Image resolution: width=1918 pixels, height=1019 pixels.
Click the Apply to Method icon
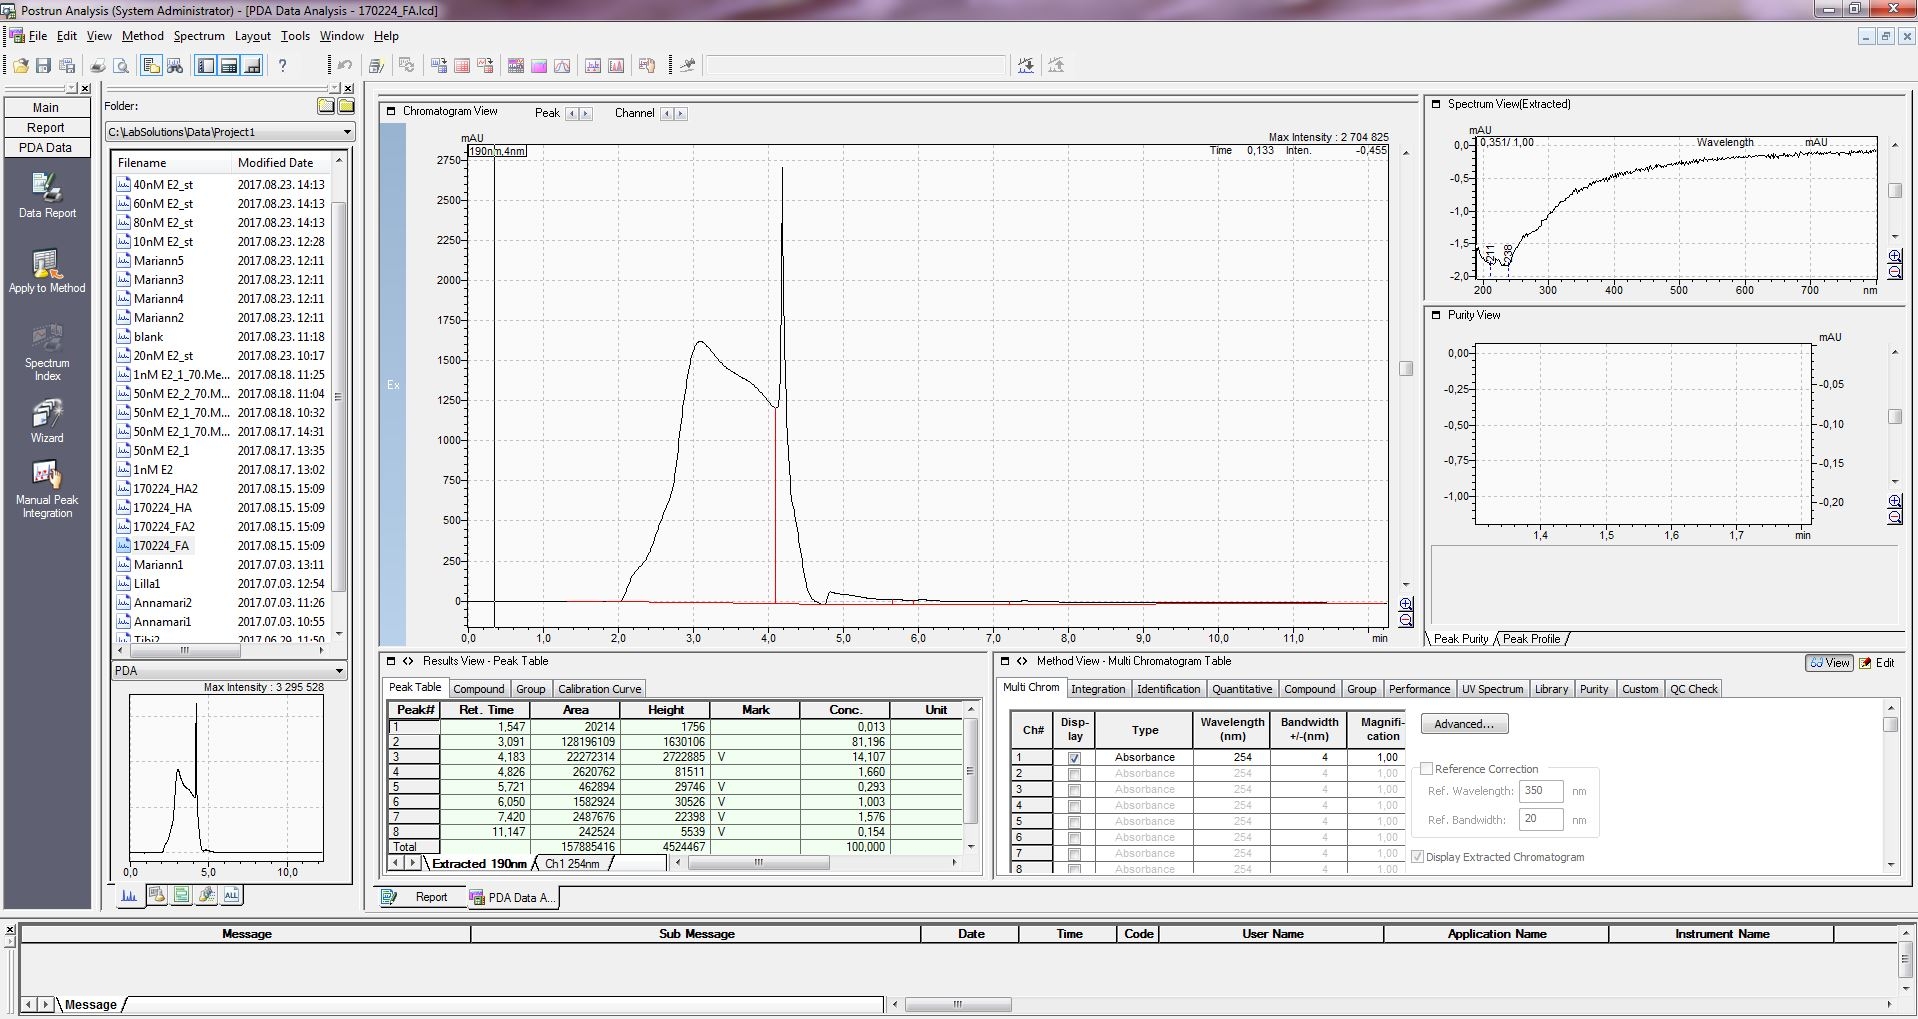coord(47,264)
